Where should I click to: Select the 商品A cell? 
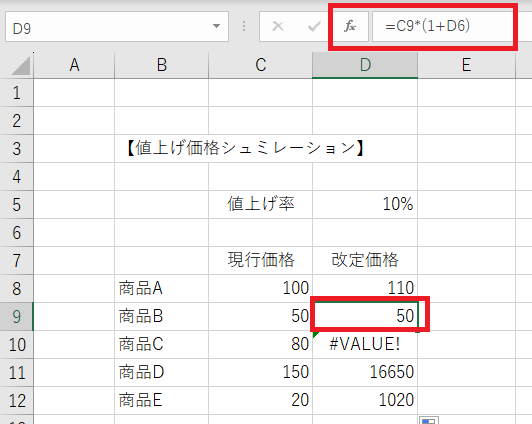click(x=162, y=289)
